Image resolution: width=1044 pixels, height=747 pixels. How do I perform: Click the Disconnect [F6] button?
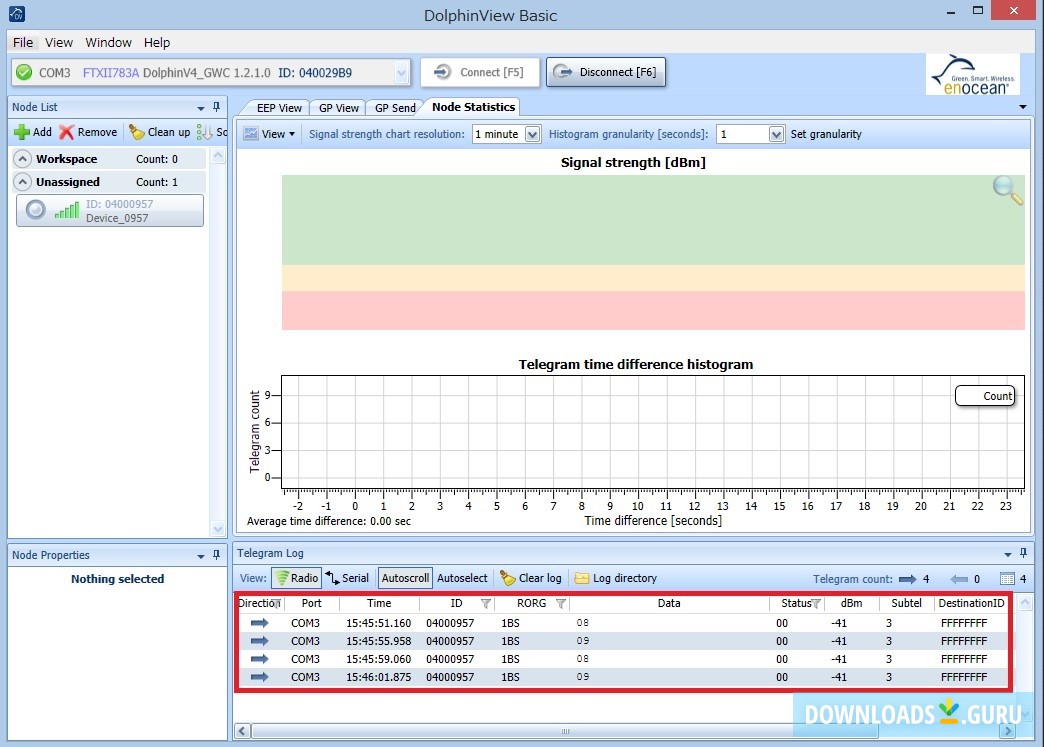pyautogui.click(x=606, y=72)
